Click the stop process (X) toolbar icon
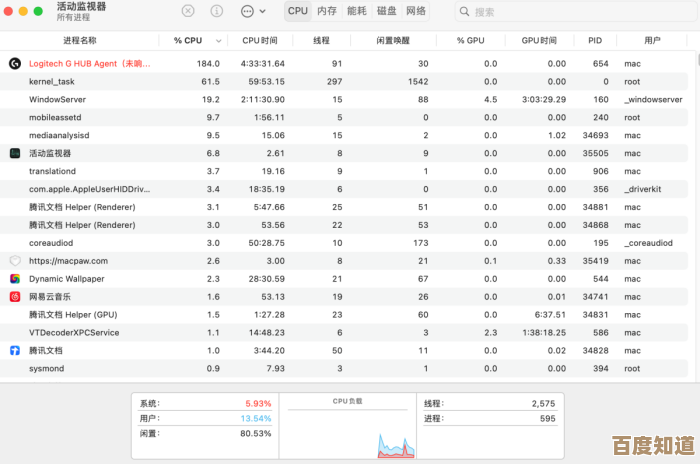The image size is (700, 464). pyautogui.click(x=188, y=11)
